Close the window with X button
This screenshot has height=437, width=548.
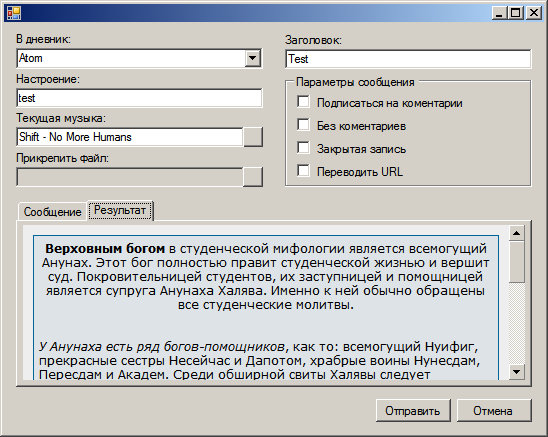[x=534, y=13]
